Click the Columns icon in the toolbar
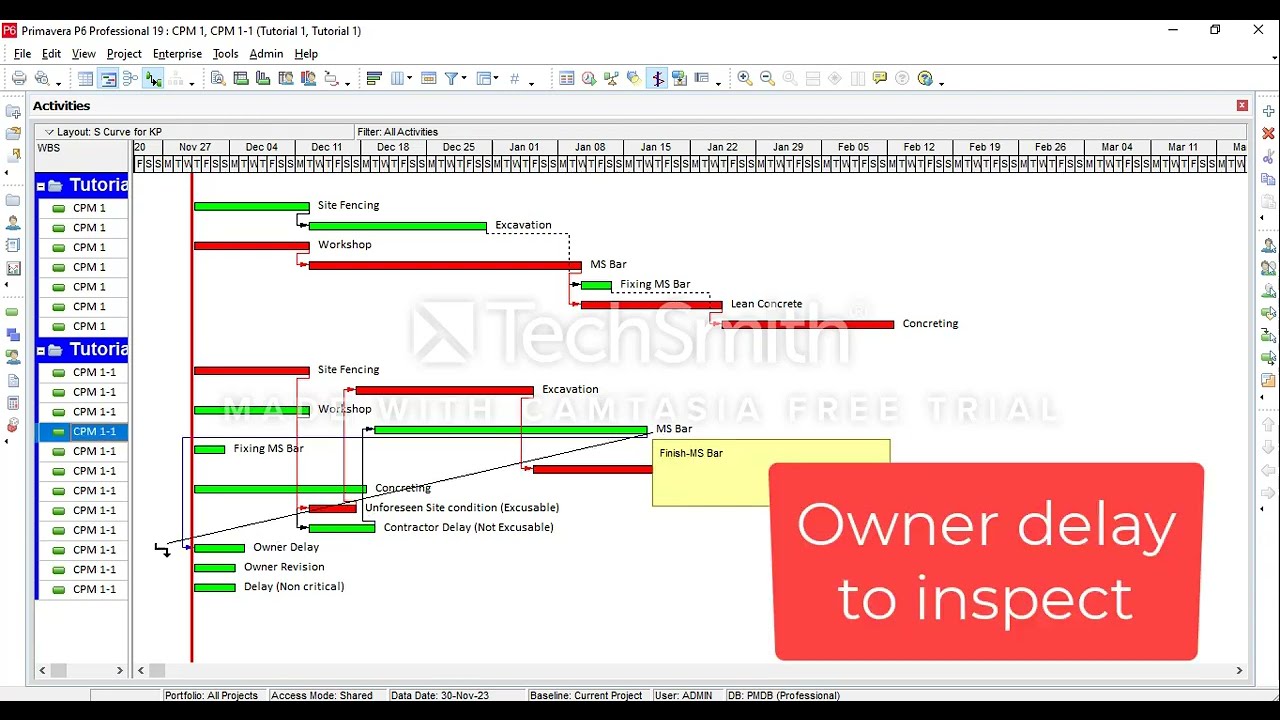 coord(398,78)
